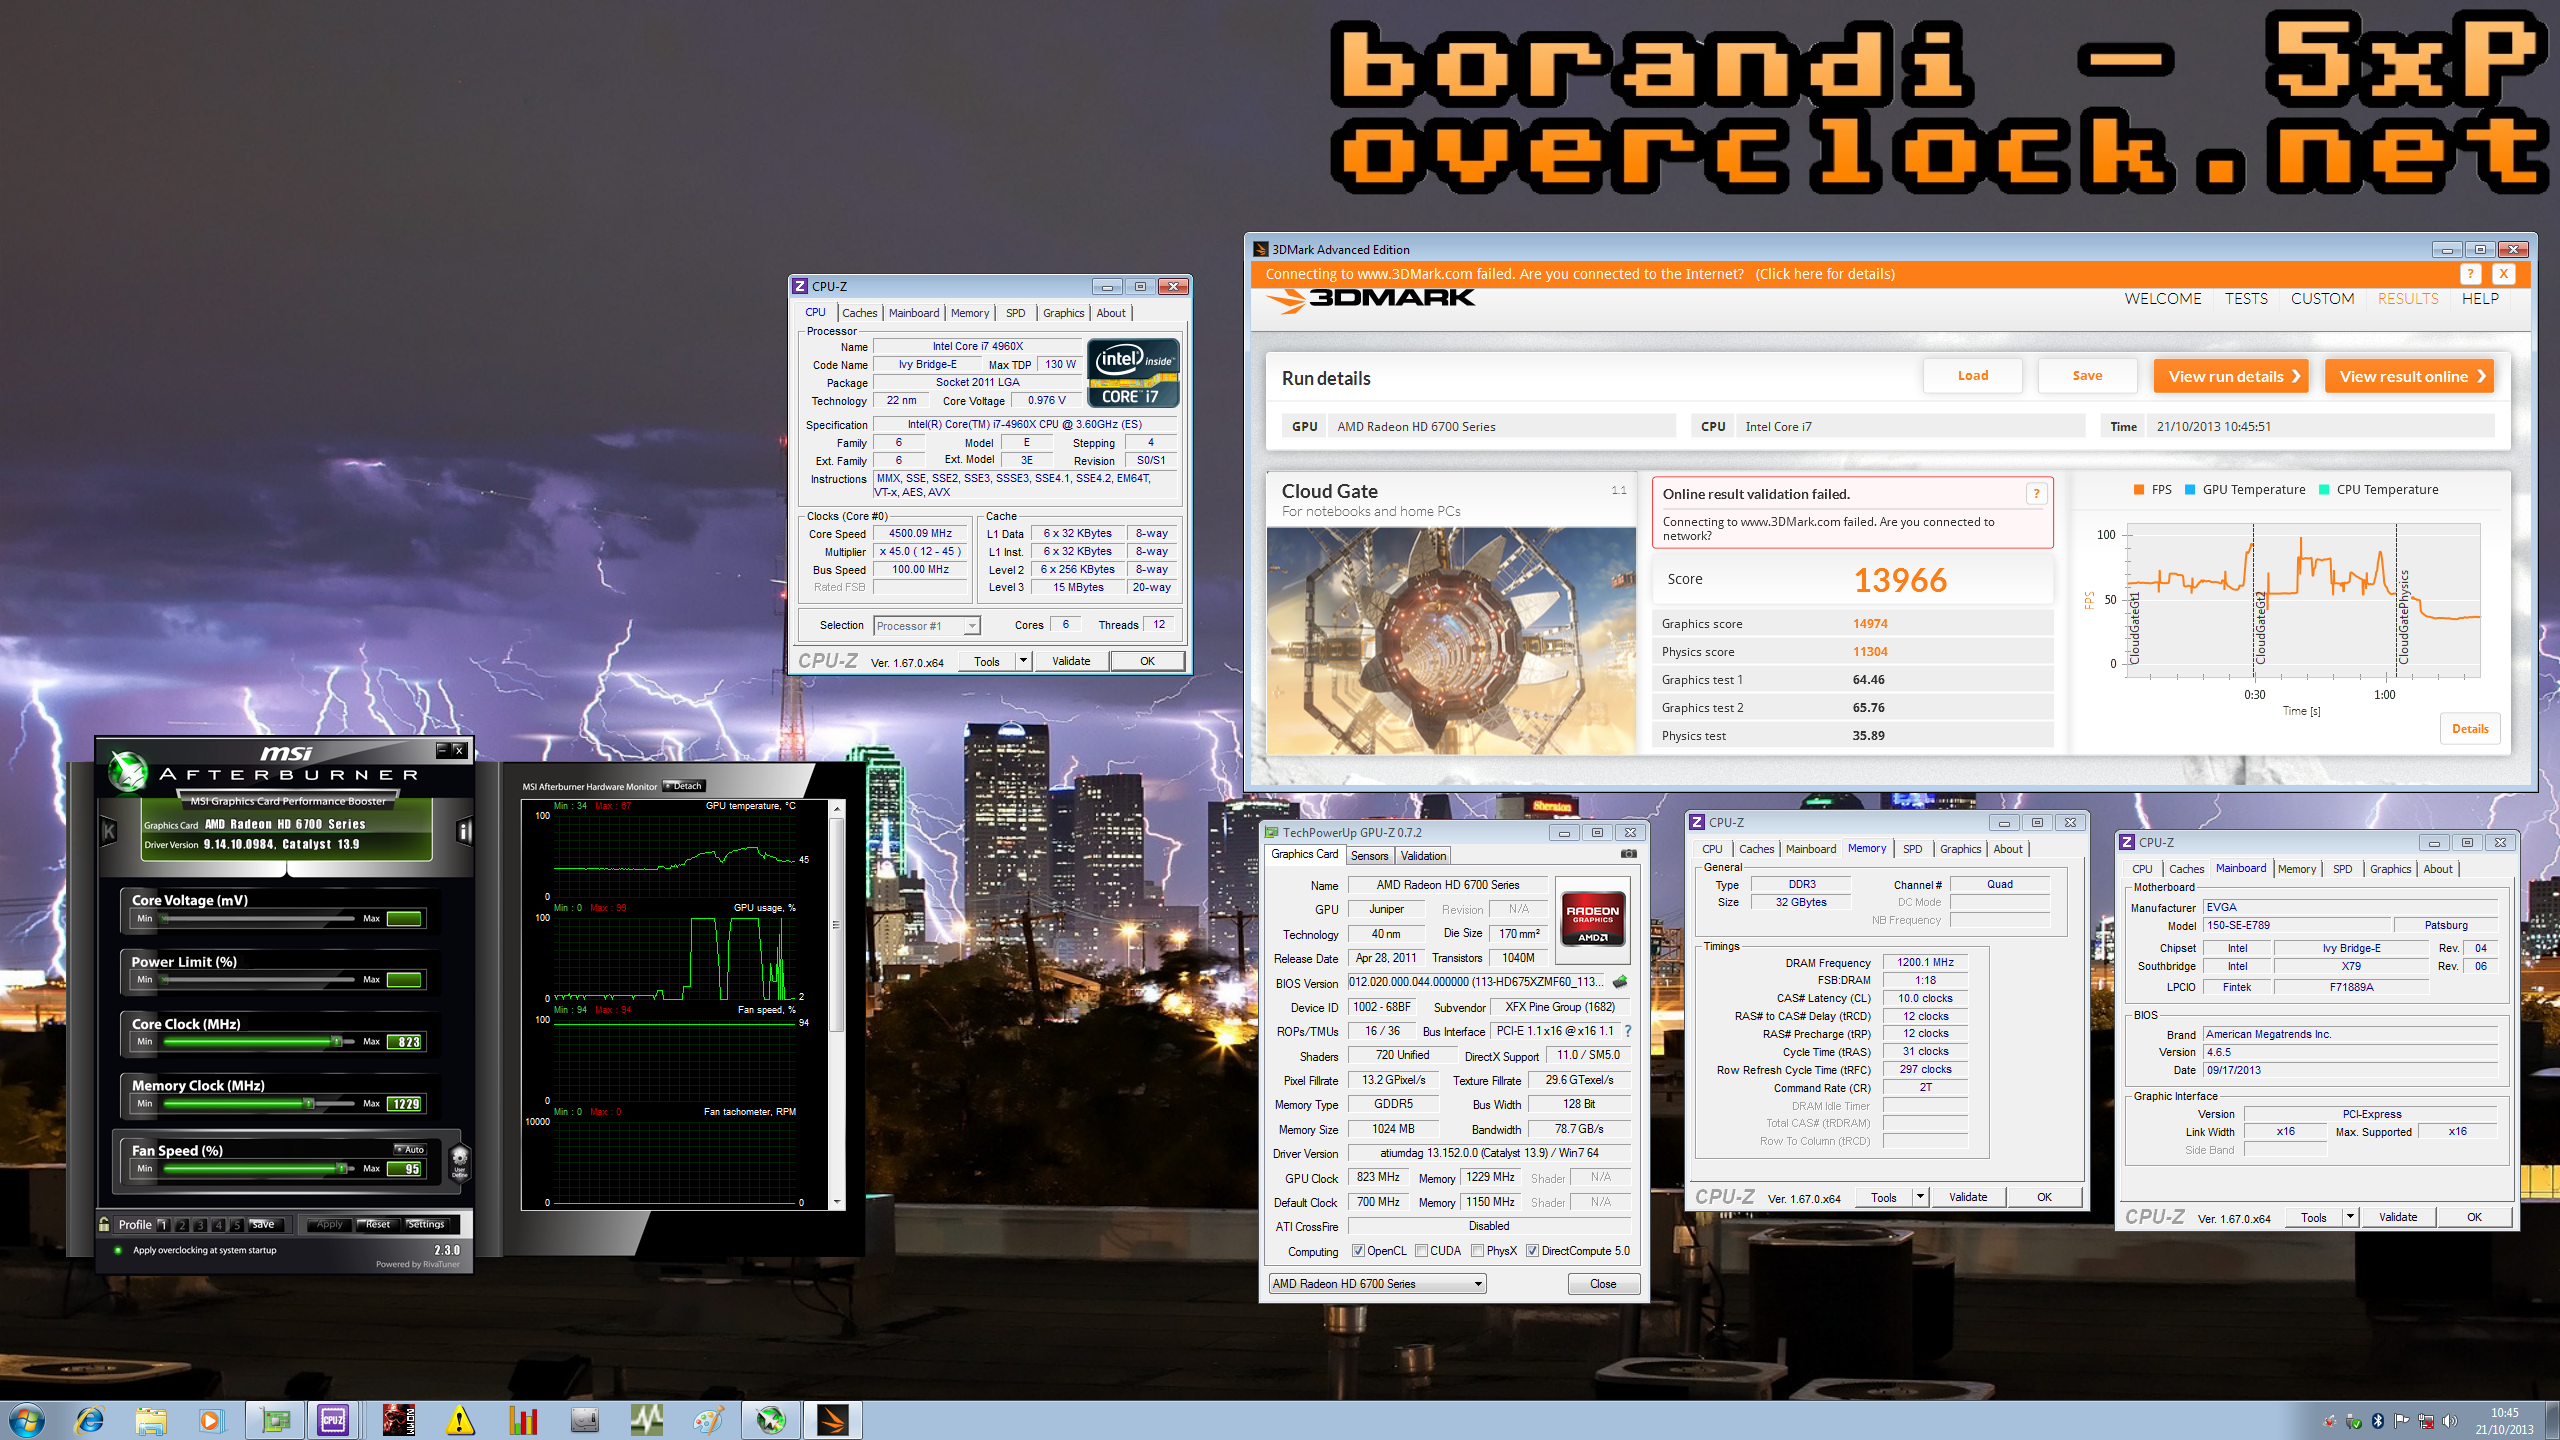
Task: Click GPU-Z screenshot camera icon
Action: (1629, 854)
